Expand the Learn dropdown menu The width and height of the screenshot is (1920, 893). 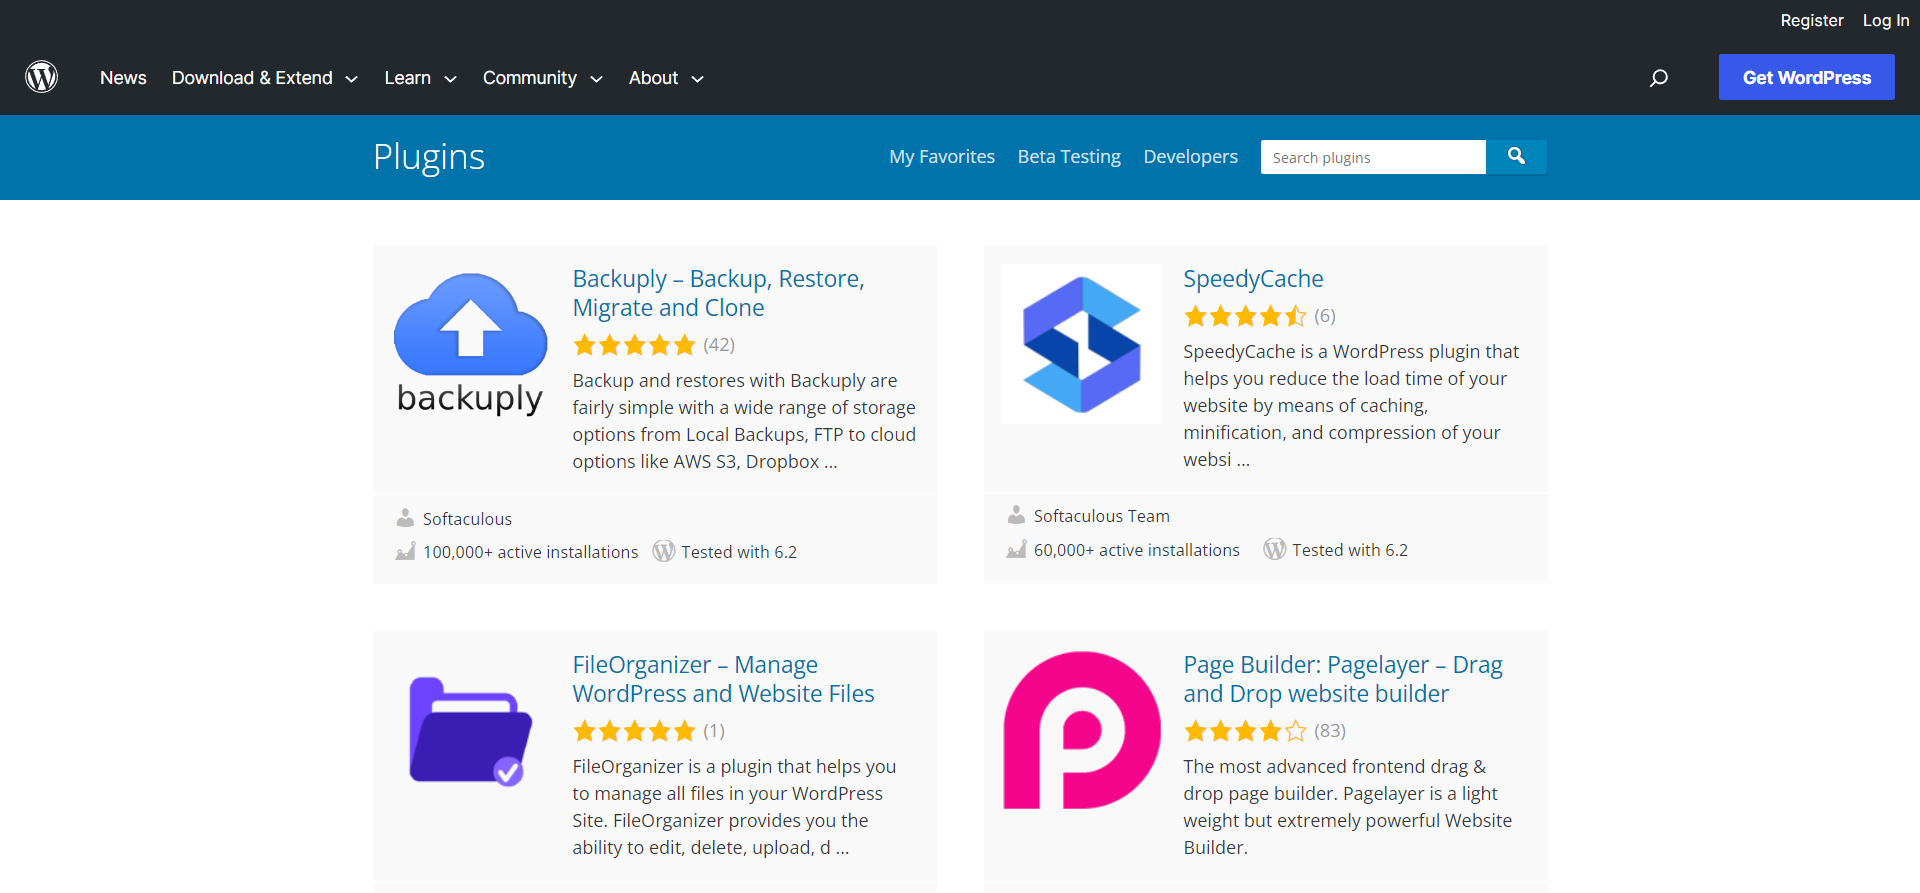point(420,78)
